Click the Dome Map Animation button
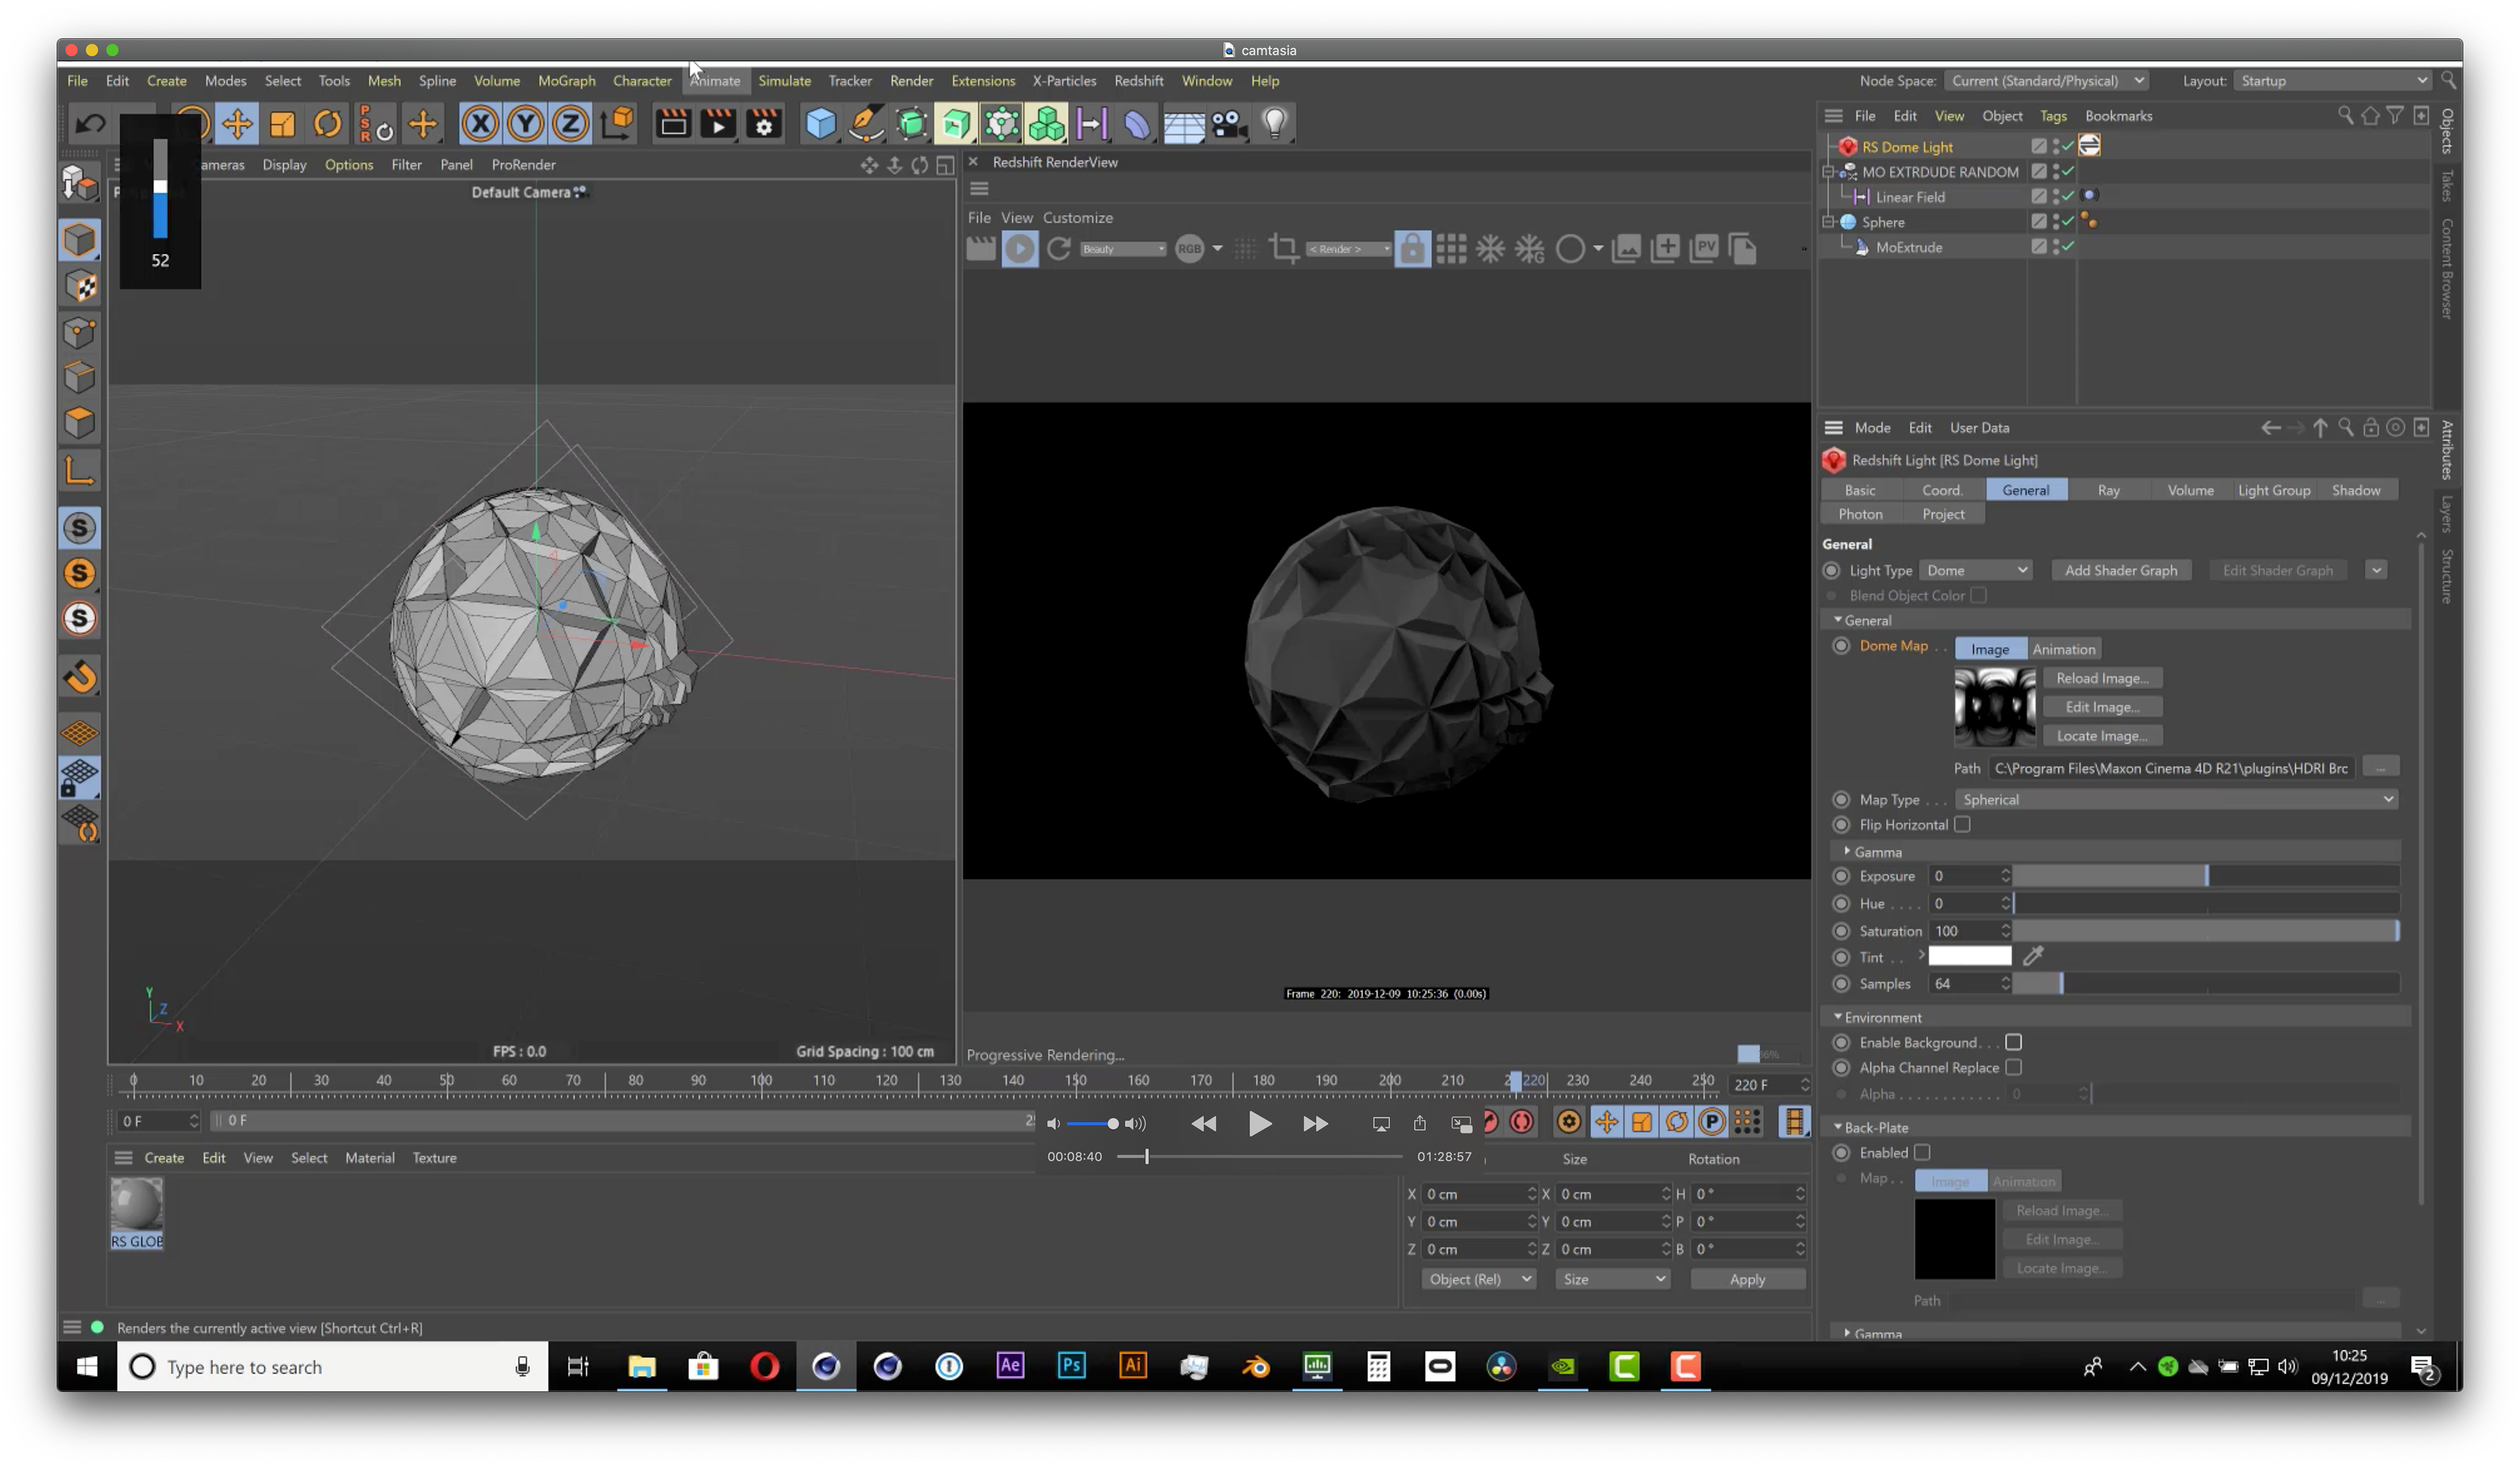2520x1467 pixels. pyautogui.click(x=2063, y=649)
